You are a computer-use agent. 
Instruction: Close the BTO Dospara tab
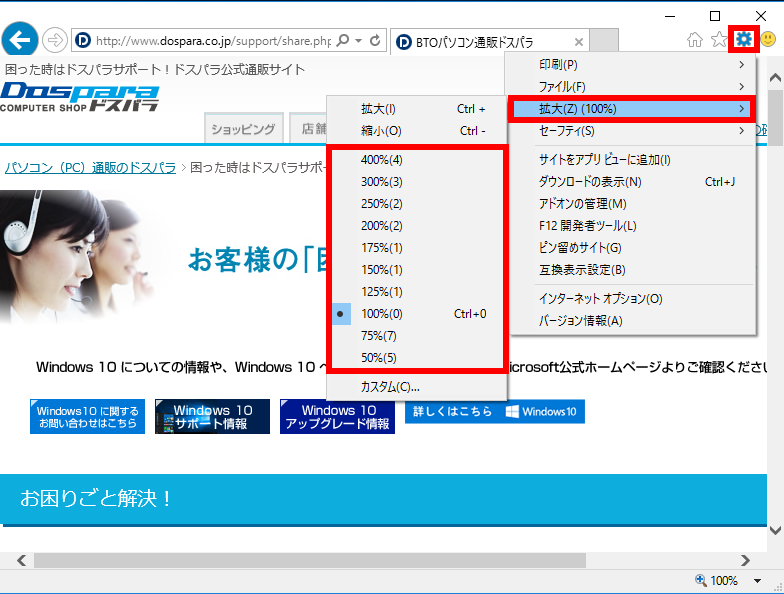[x=578, y=42]
